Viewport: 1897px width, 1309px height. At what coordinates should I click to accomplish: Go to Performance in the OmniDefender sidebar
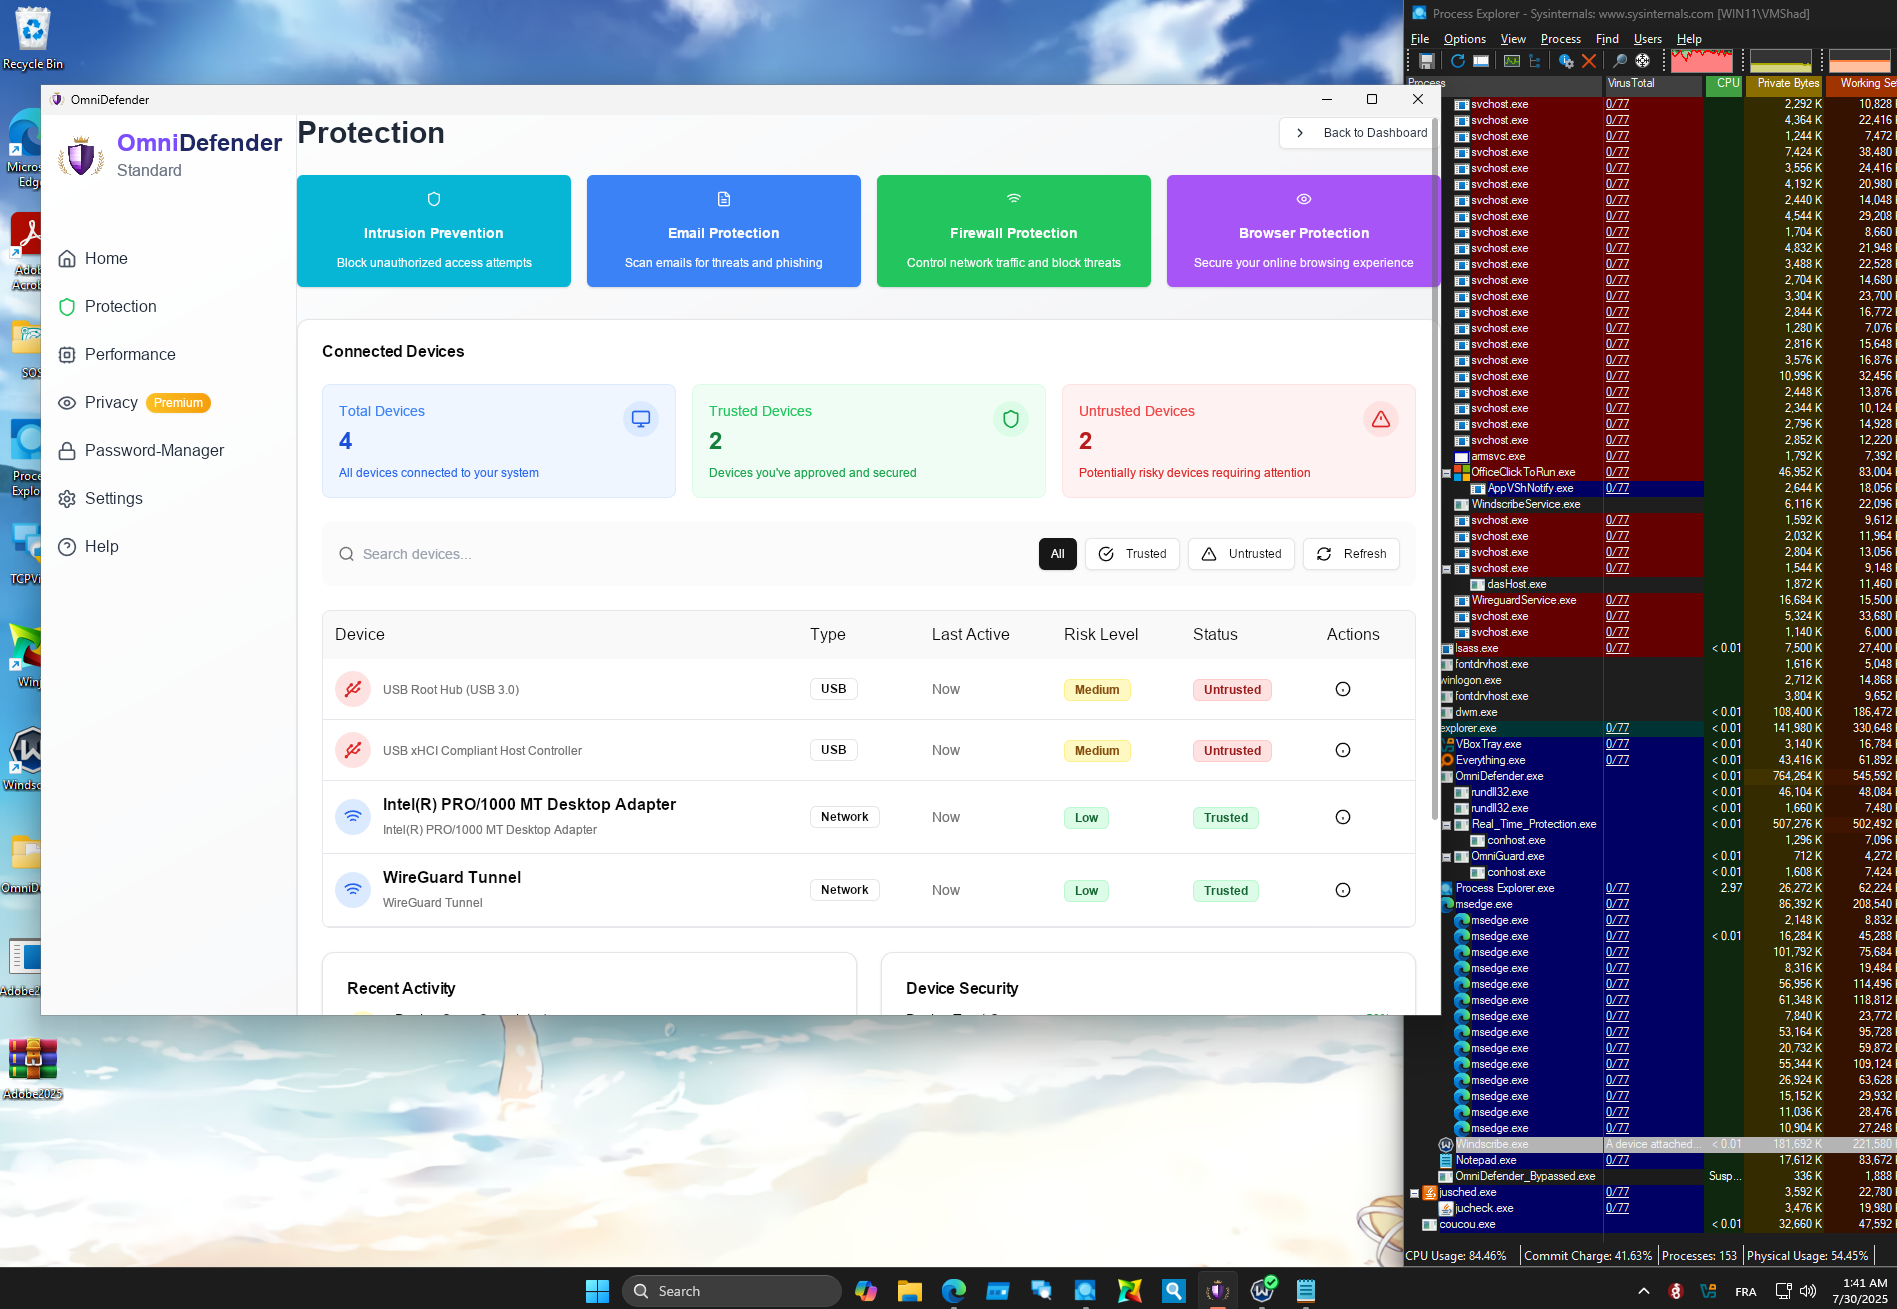click(117, 354)
